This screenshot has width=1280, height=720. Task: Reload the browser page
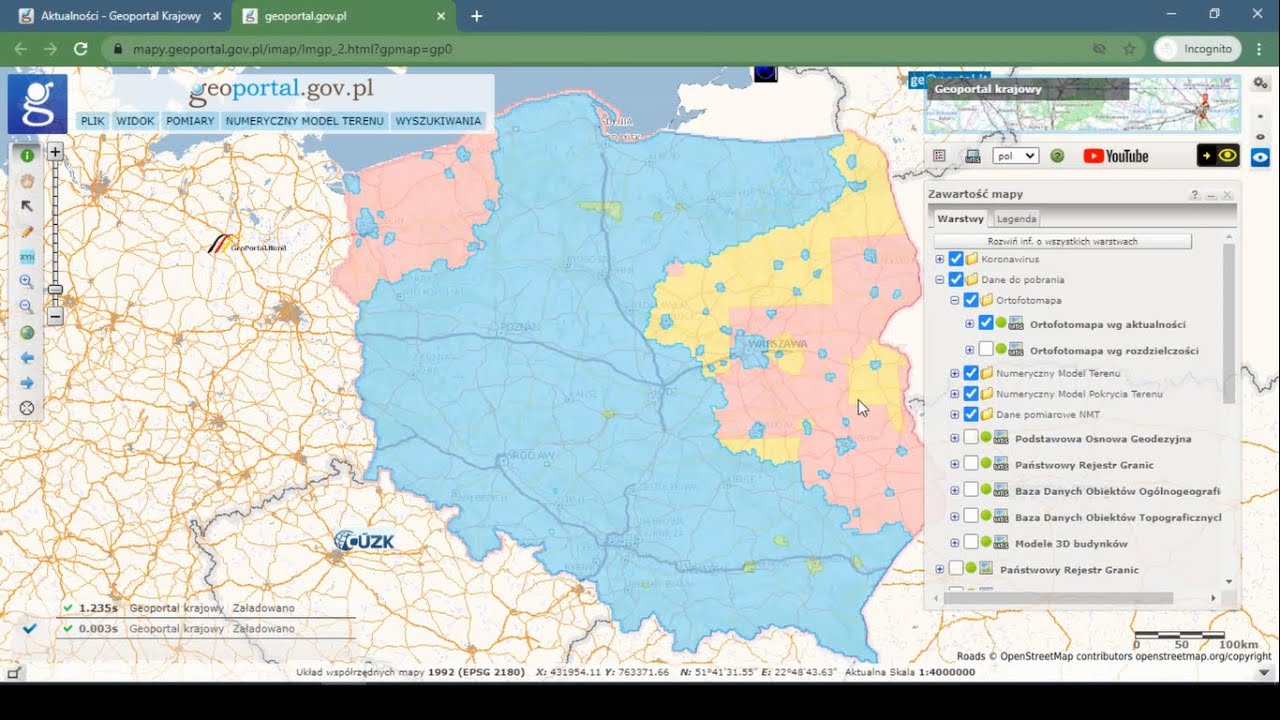[x=81, y=48]
